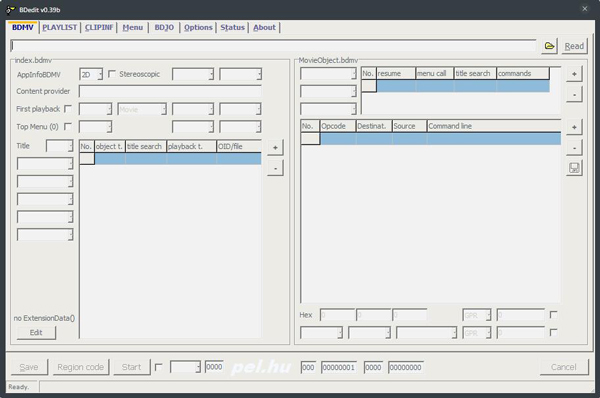Add a movie object with the top plus button
Viewport: 600px width, 398px height.
point(574,74)
